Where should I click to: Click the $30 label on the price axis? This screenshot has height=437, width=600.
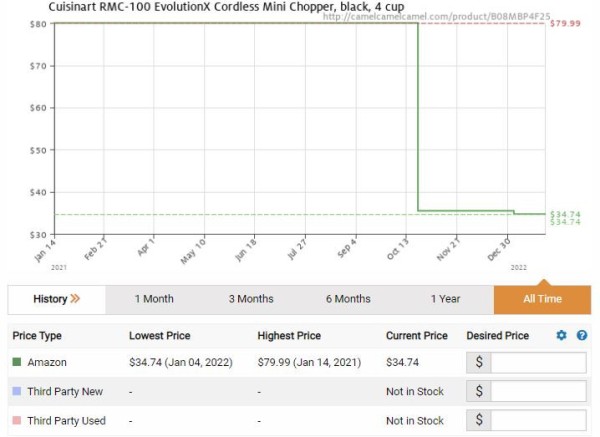38,235
